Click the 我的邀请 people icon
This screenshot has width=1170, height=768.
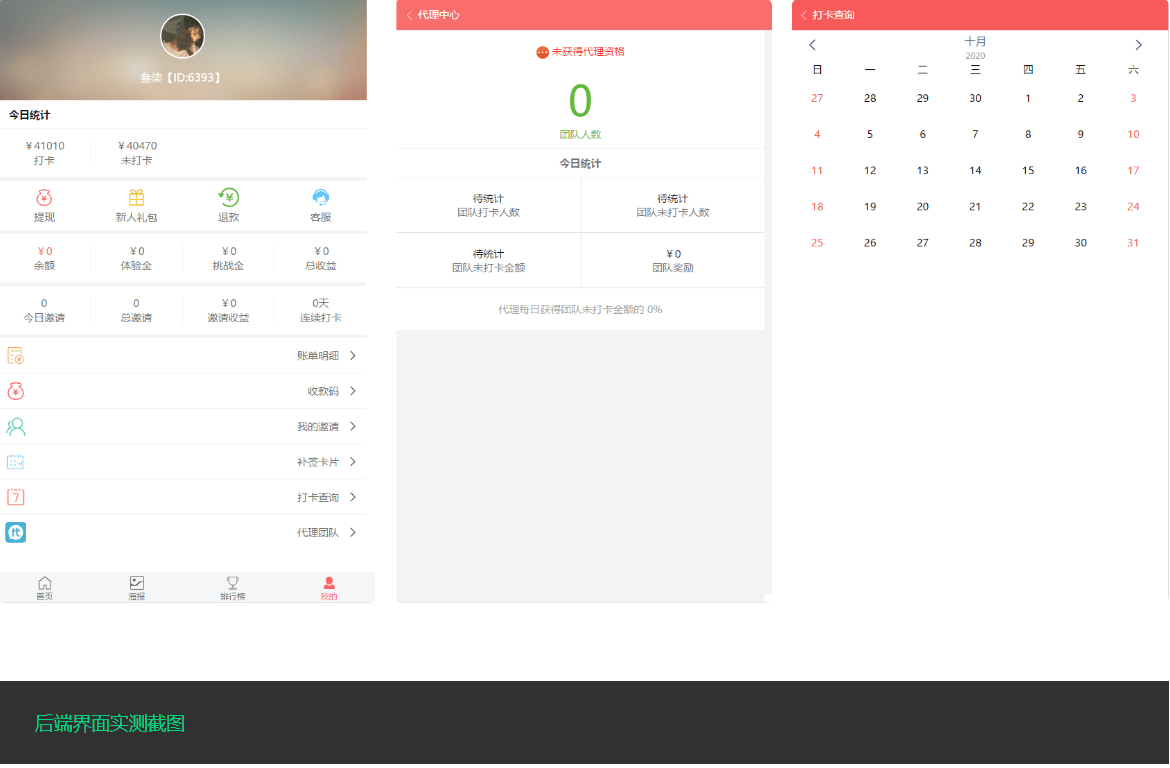[x=16, y=427]
